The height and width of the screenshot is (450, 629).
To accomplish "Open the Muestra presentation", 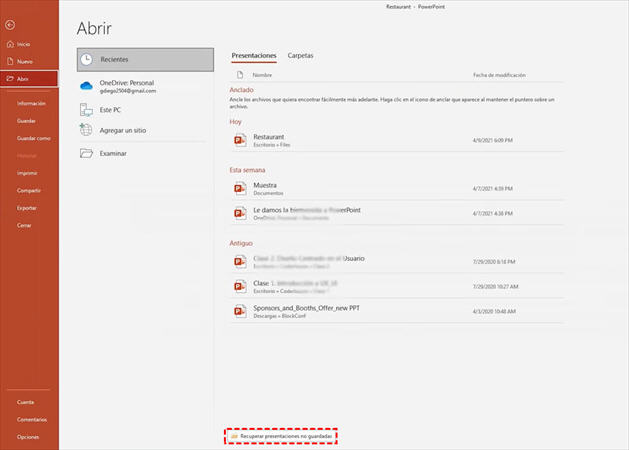I will [396, 189].
